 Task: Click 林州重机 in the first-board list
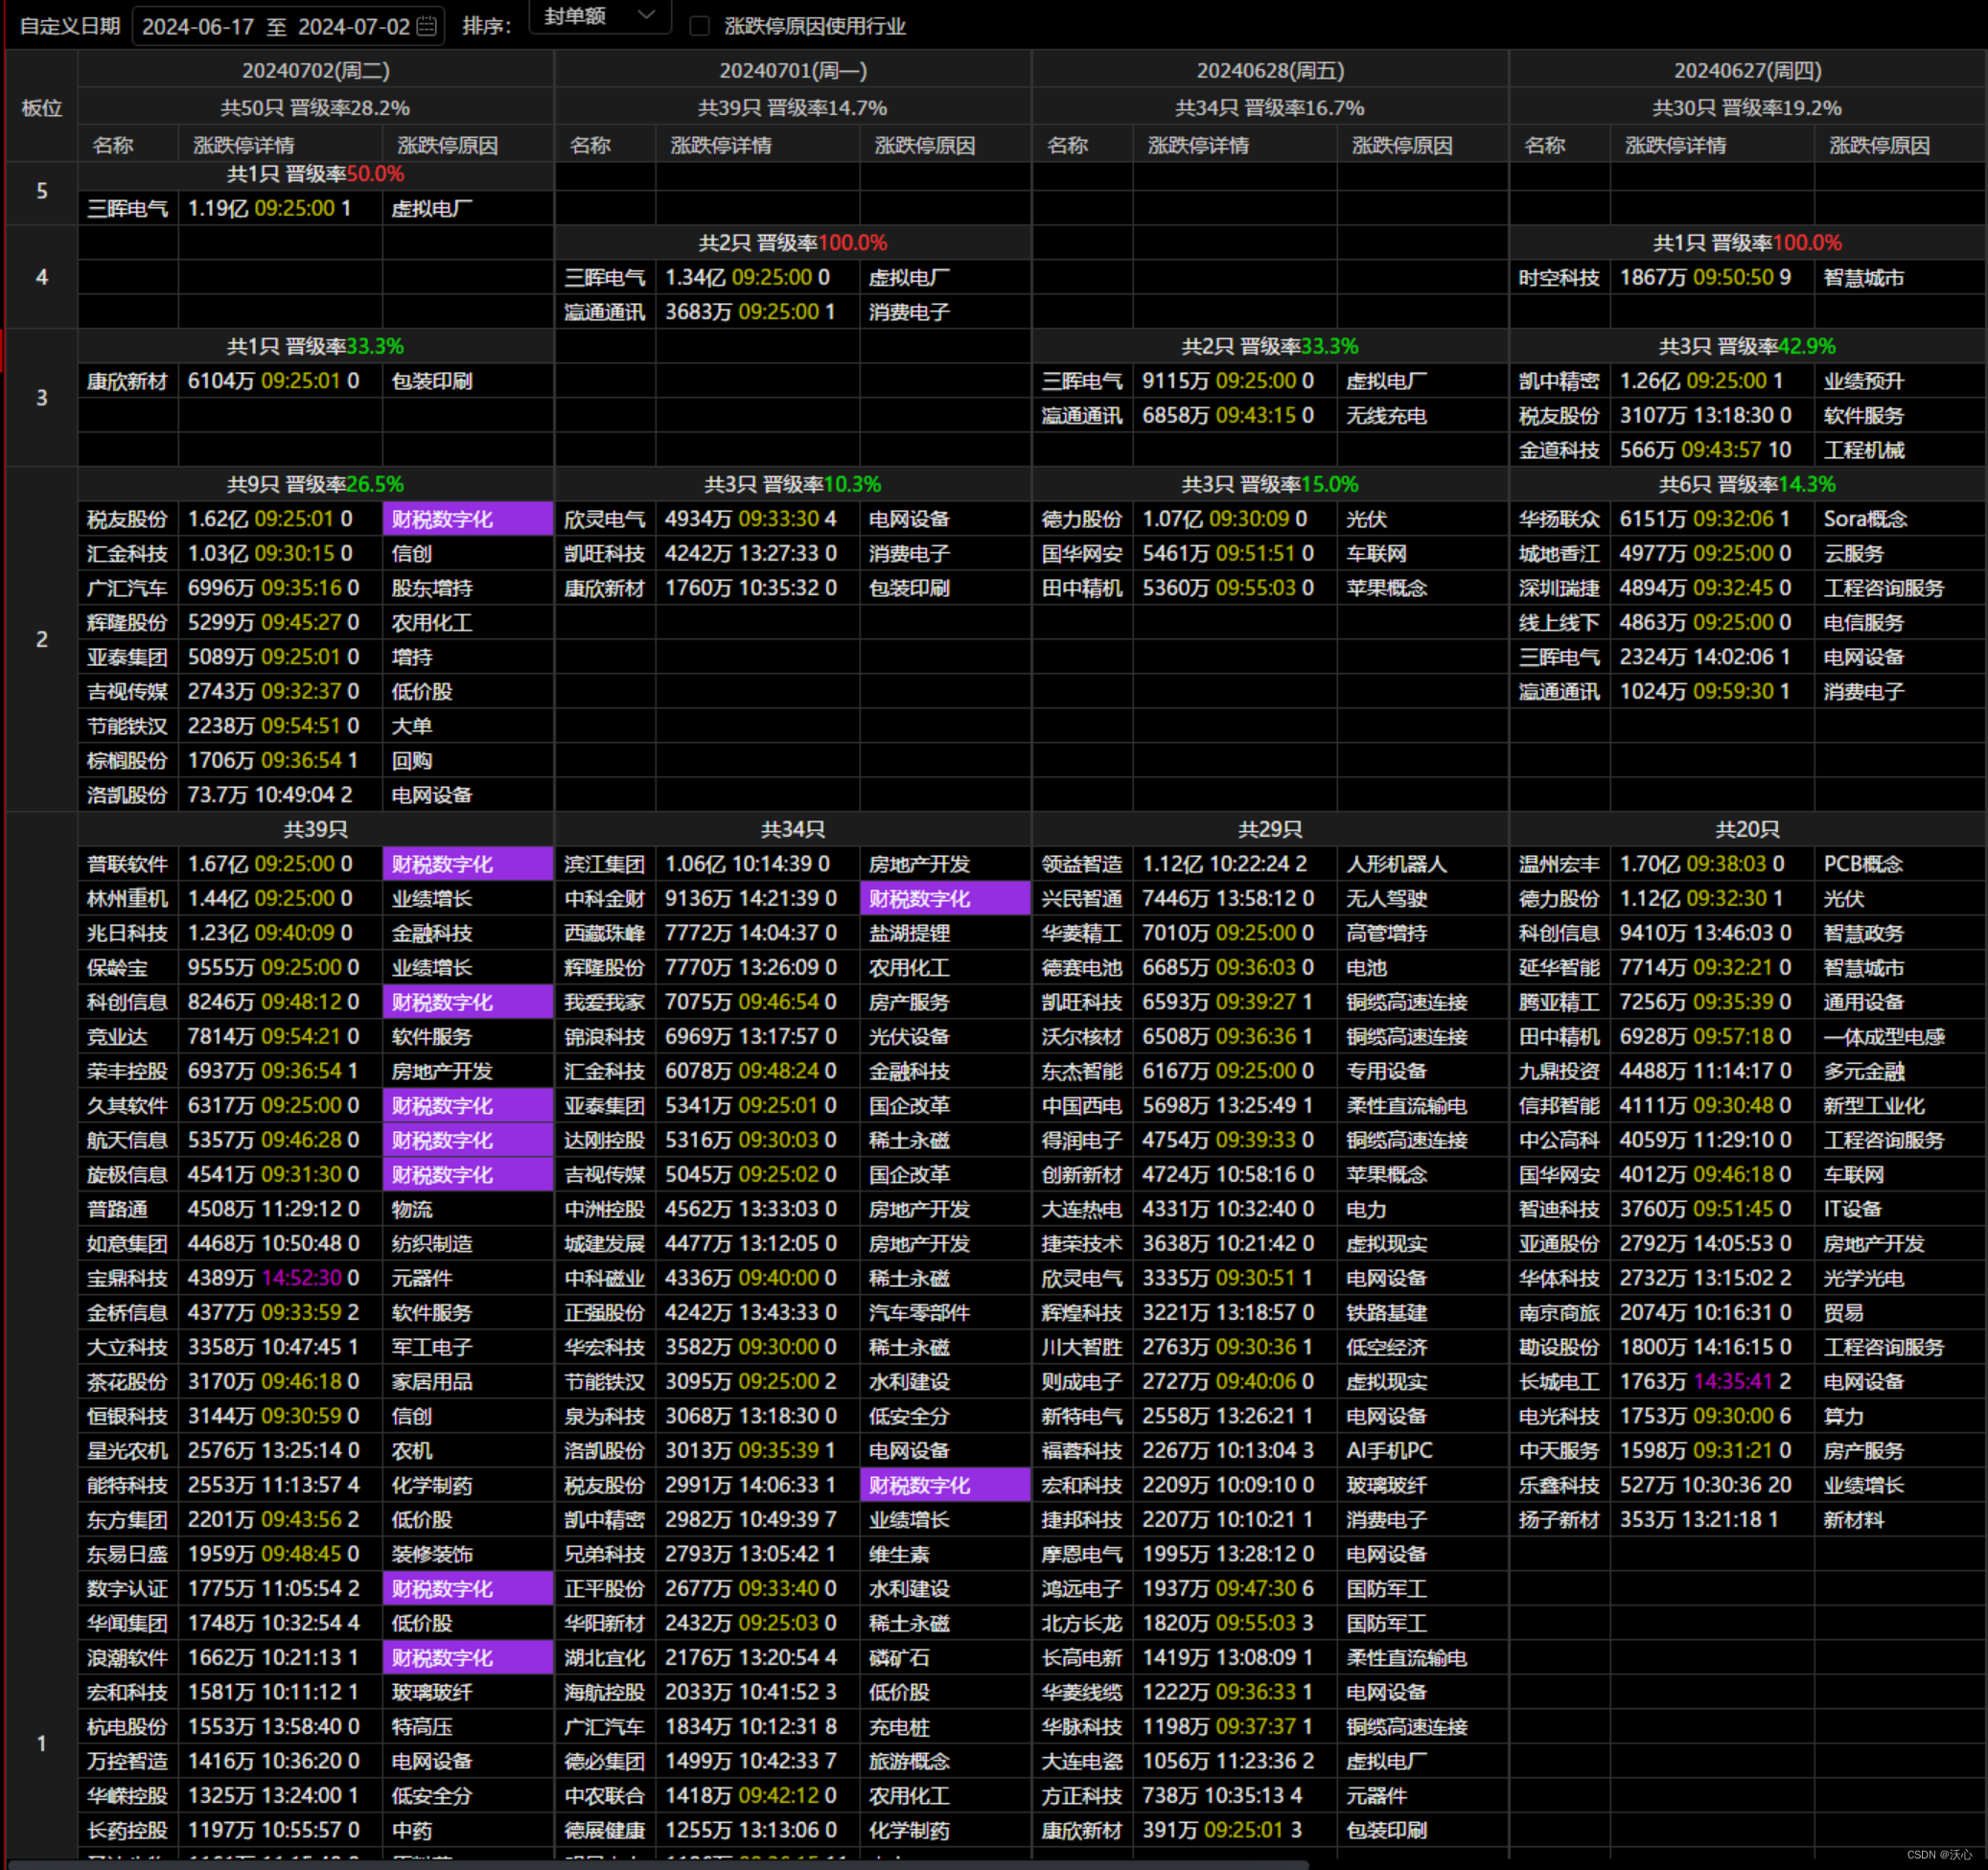[x=128, y=899]
